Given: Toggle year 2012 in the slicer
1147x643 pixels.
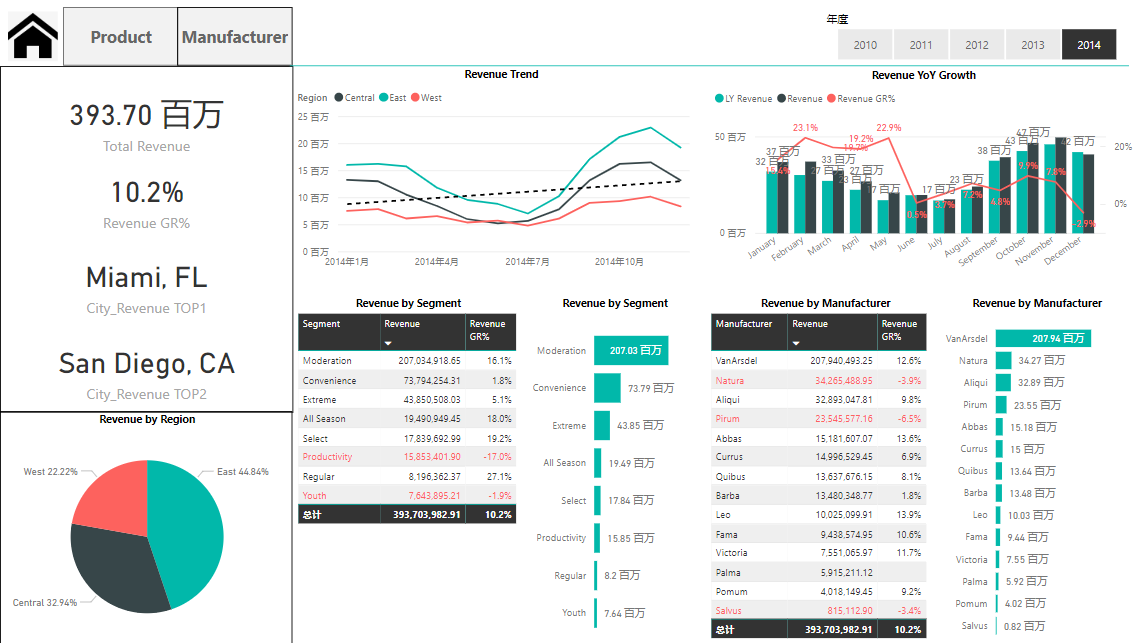Looking at the screenshot, I should click(977, 45).
